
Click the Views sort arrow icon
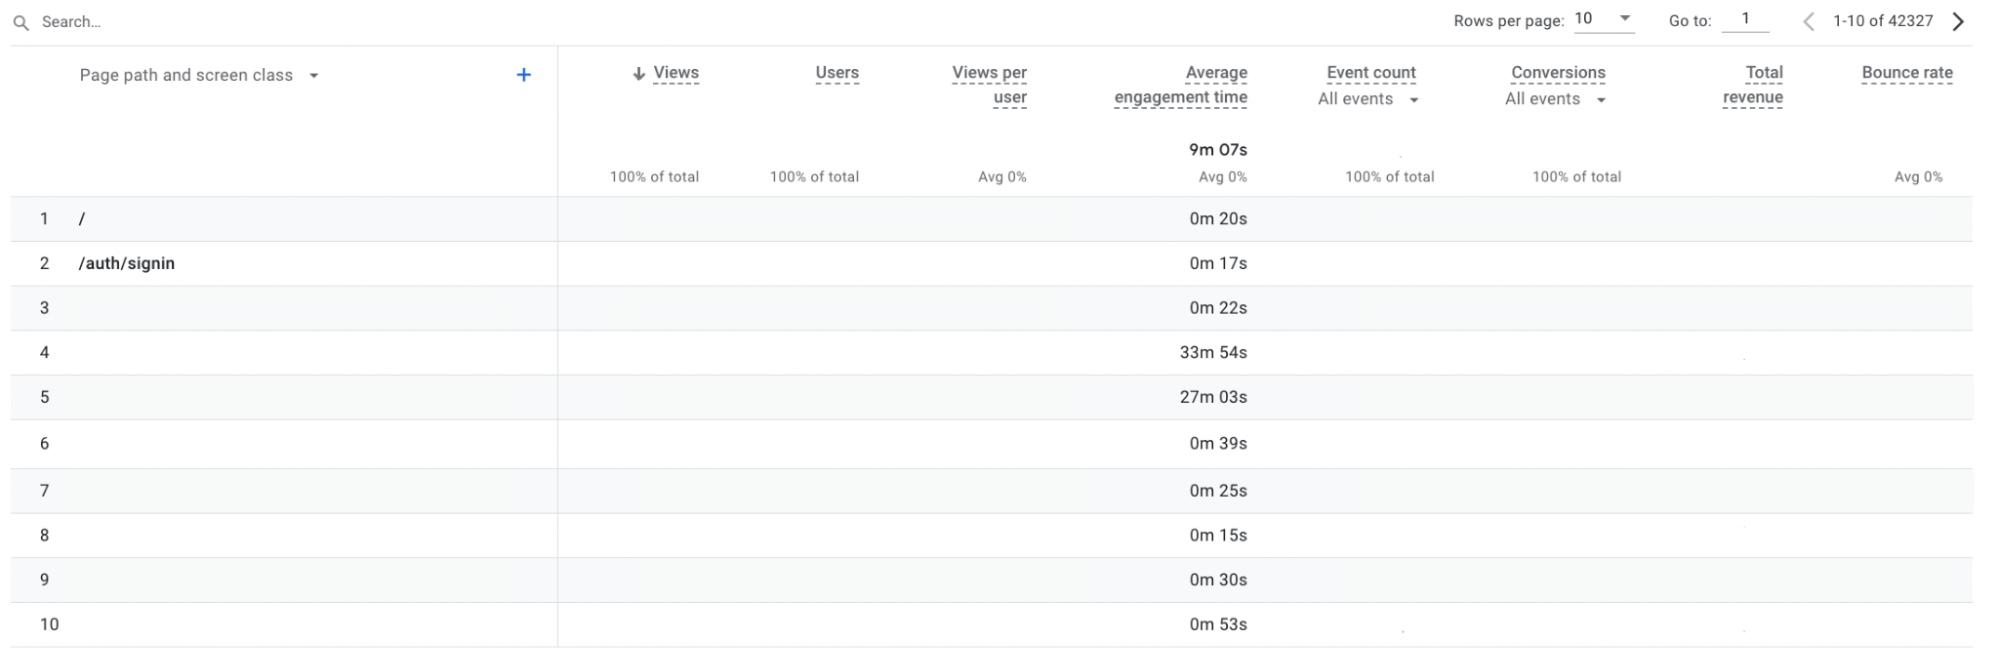point(639,74)
